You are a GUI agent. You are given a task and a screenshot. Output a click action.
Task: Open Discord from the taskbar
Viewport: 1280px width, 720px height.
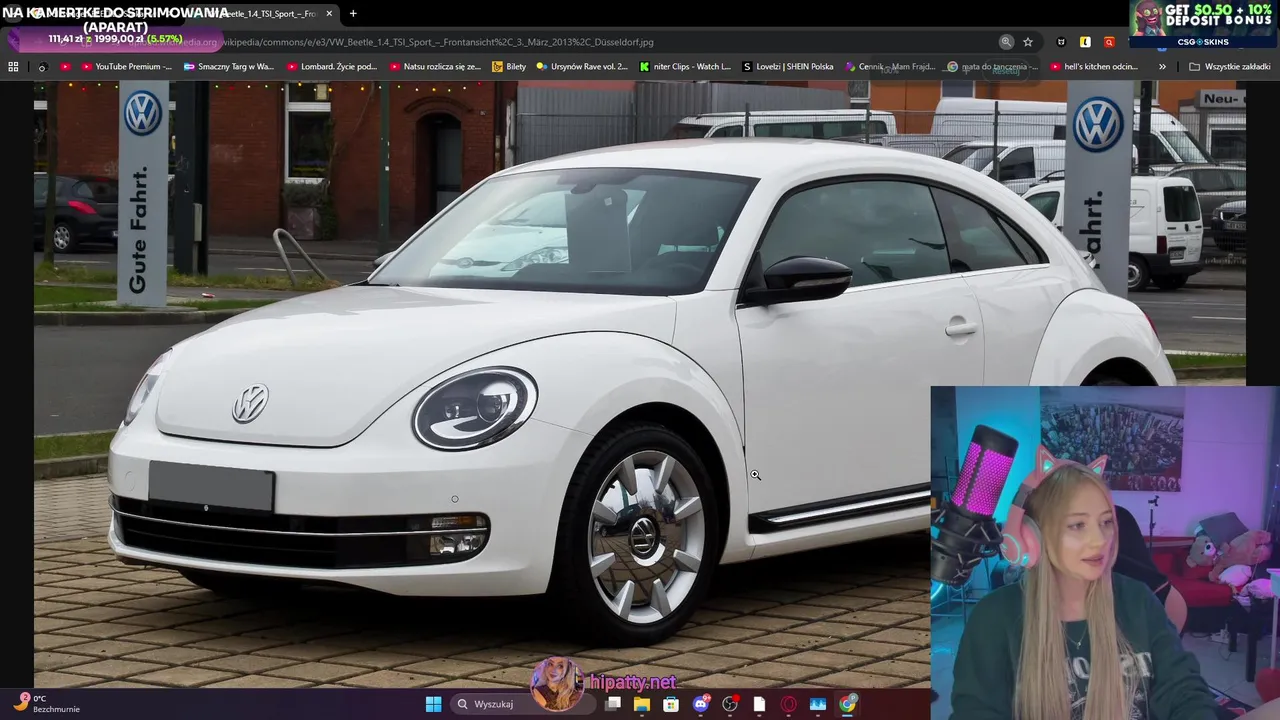point(701,704)
